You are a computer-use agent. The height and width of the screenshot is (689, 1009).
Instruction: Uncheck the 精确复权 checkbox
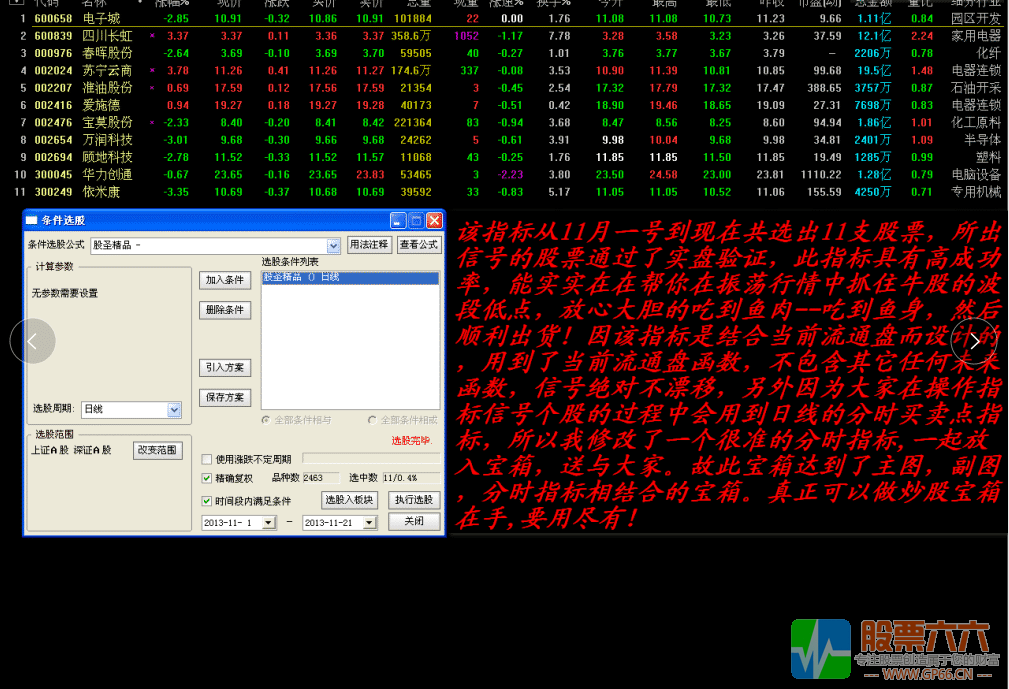207,478
